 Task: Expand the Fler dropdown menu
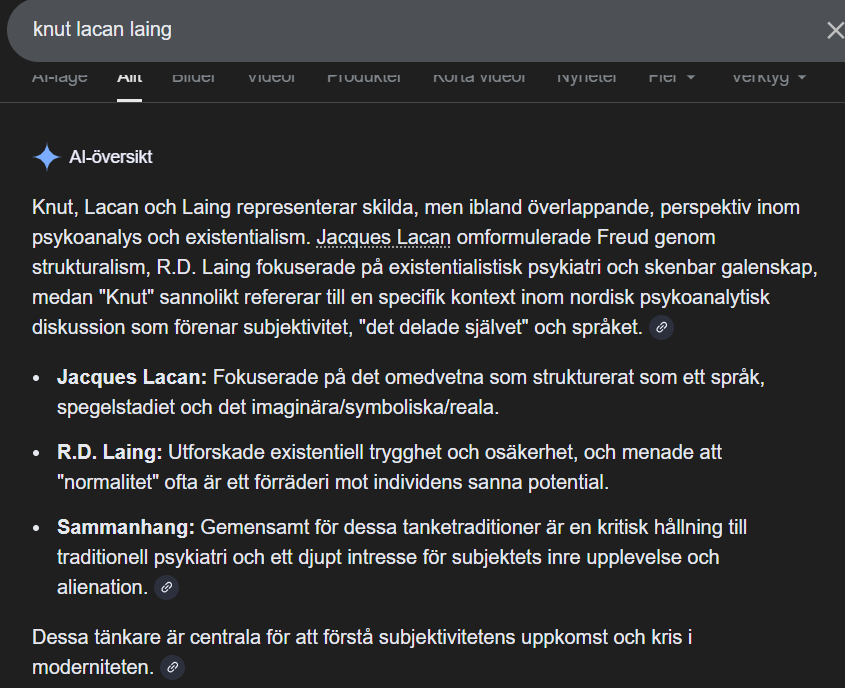[672, 77]
